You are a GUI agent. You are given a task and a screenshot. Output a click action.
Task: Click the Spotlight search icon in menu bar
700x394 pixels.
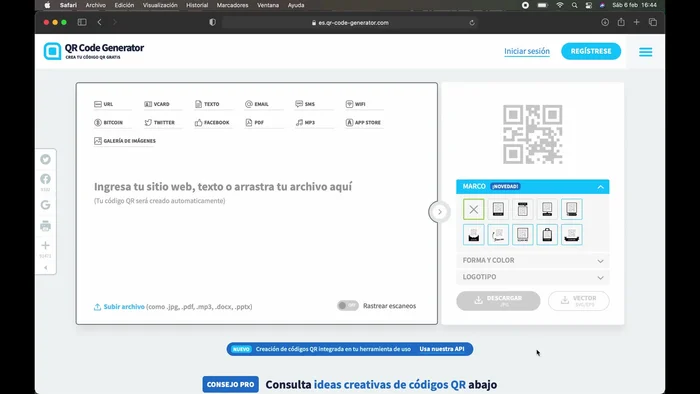pos(575,5)
